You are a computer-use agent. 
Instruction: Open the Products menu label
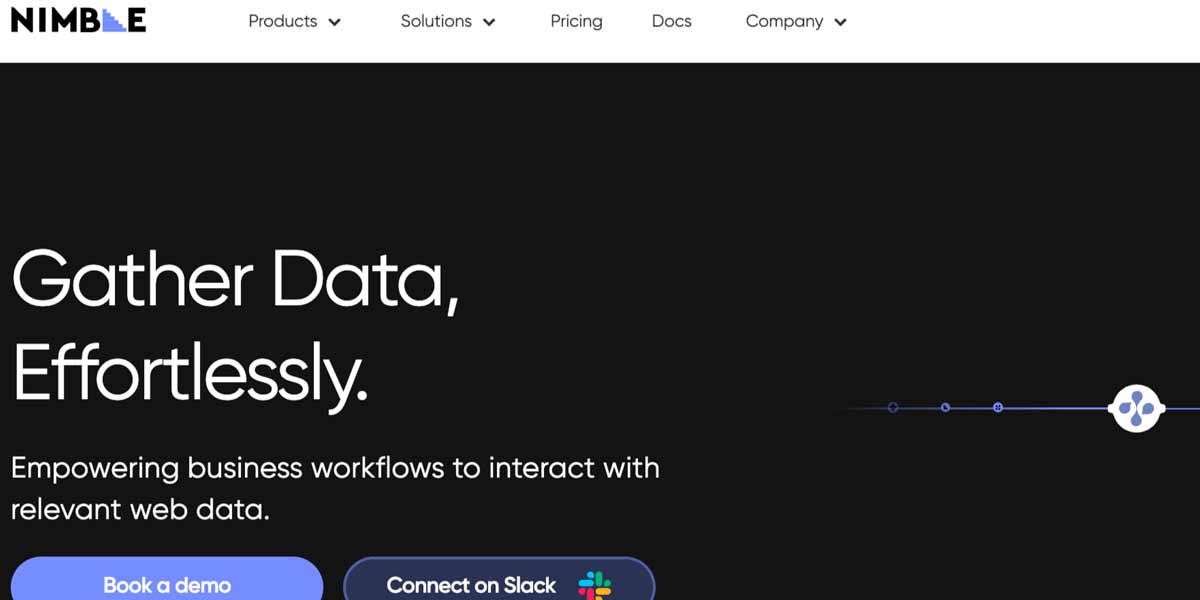pyautogui.click(x=282, y=21)
